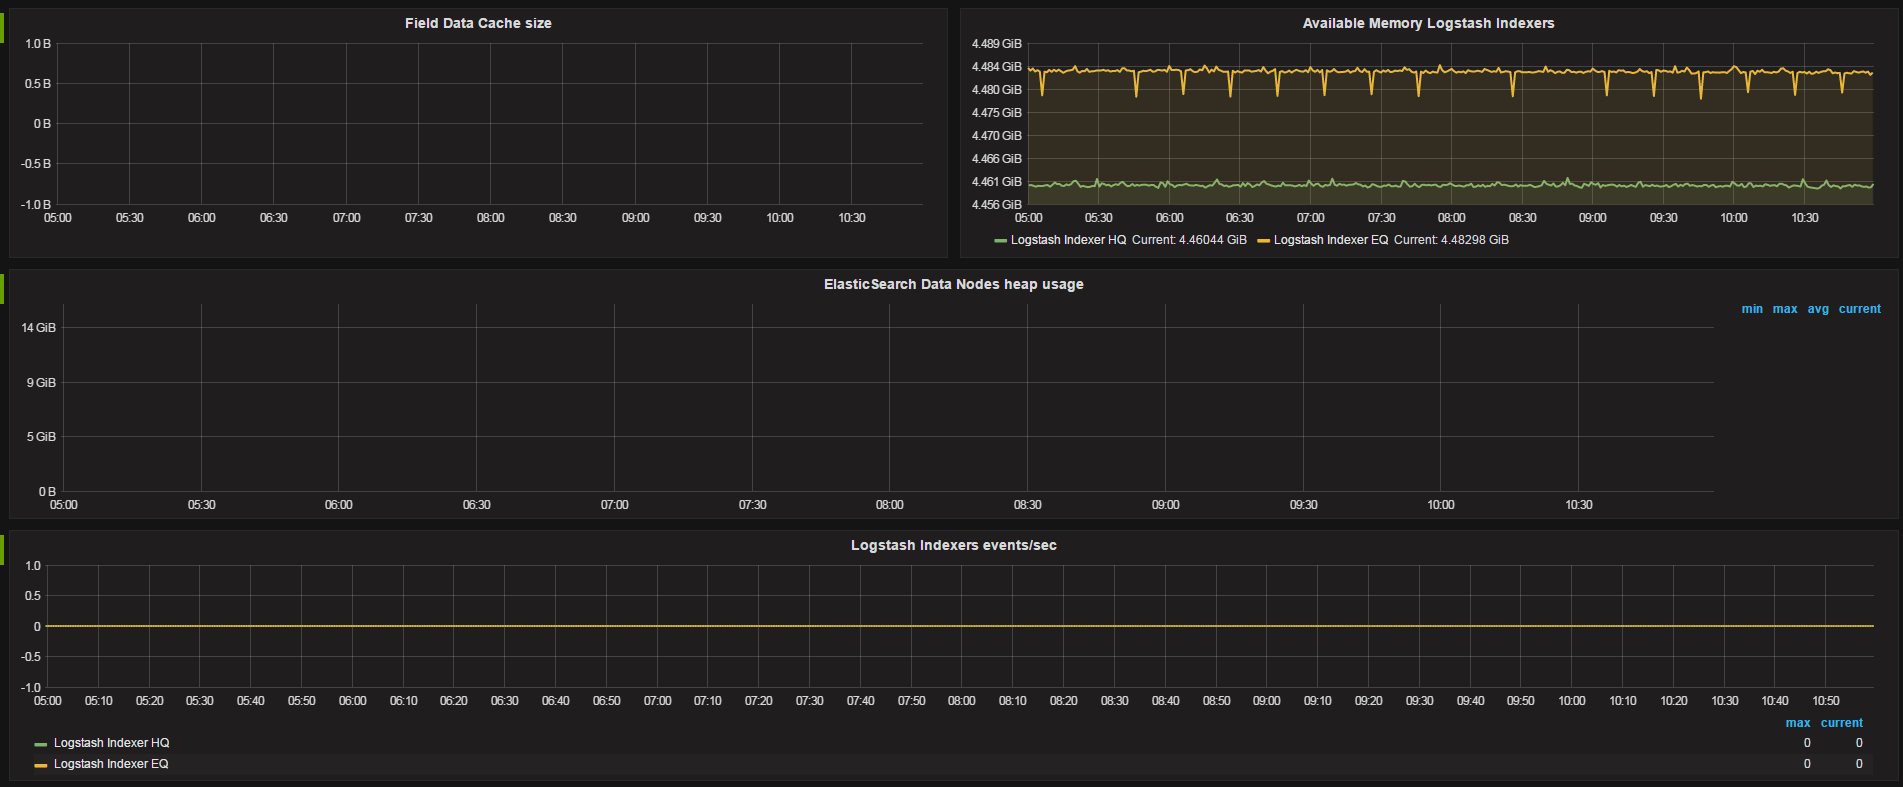Screen dimensions: 1903x787
Task: Sort heap usage legend by min column
Action: click(x=1752, y=309)
